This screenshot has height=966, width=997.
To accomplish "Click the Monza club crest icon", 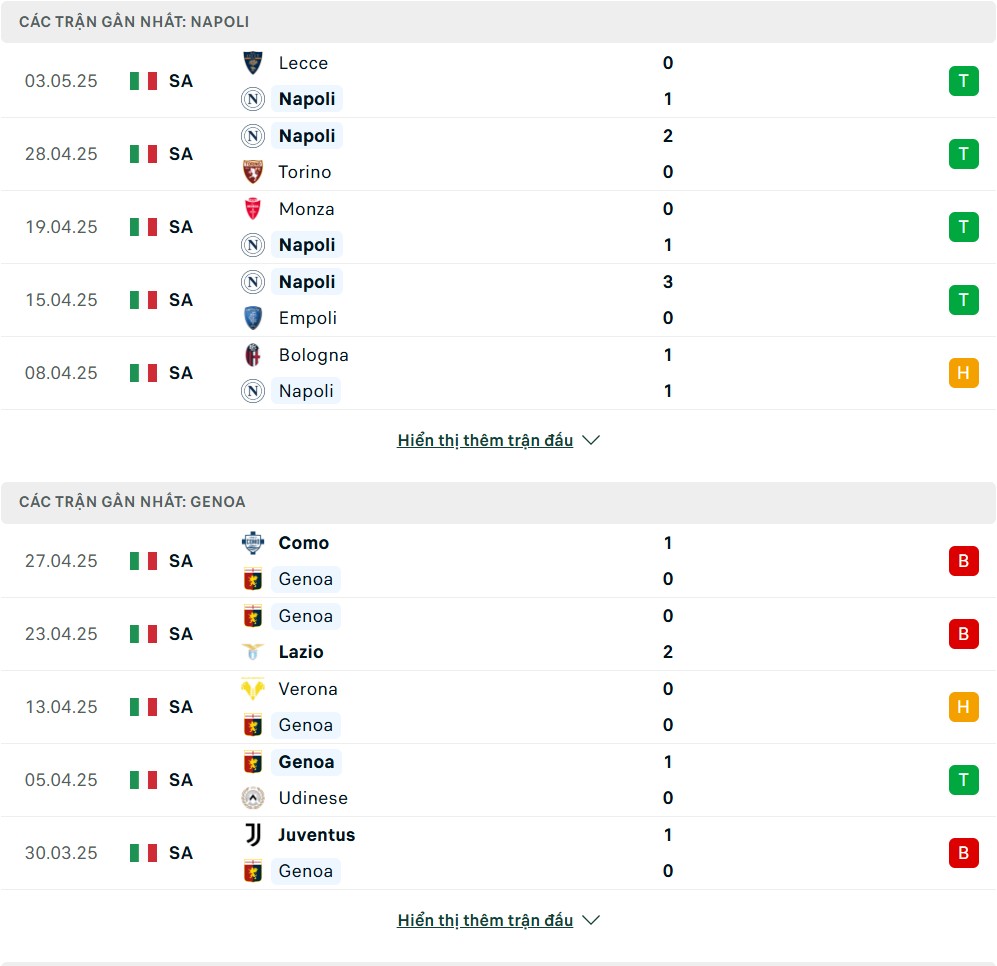I will (253, 209).
